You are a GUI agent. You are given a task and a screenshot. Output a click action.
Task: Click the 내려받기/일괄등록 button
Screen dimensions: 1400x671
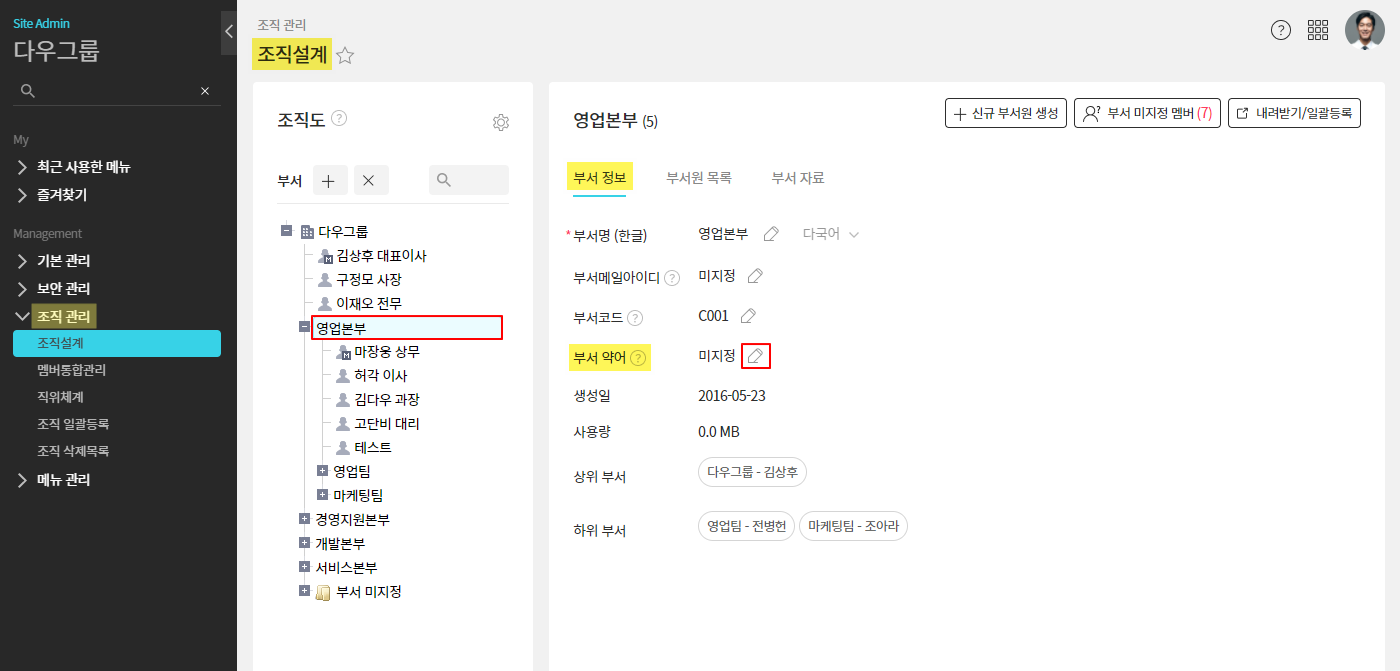click(1294, 113)
